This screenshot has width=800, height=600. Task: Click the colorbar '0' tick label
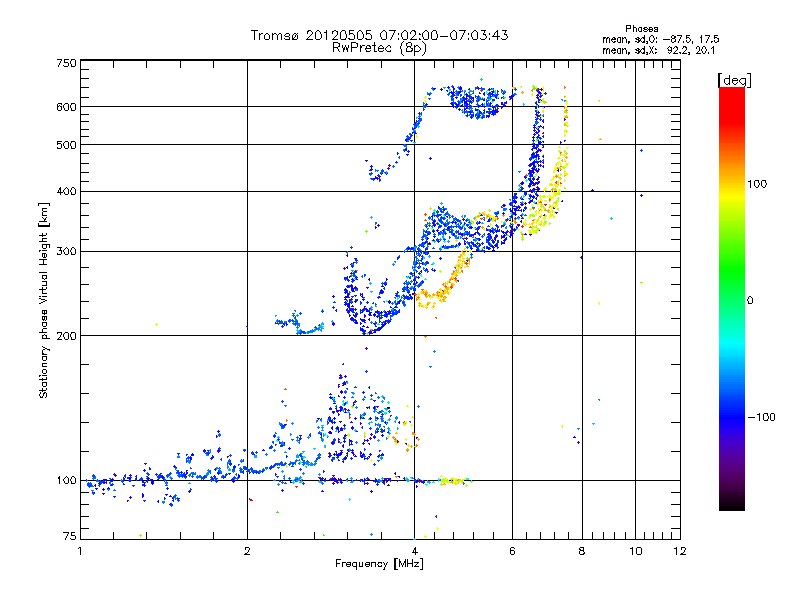(x=750, y=301)
